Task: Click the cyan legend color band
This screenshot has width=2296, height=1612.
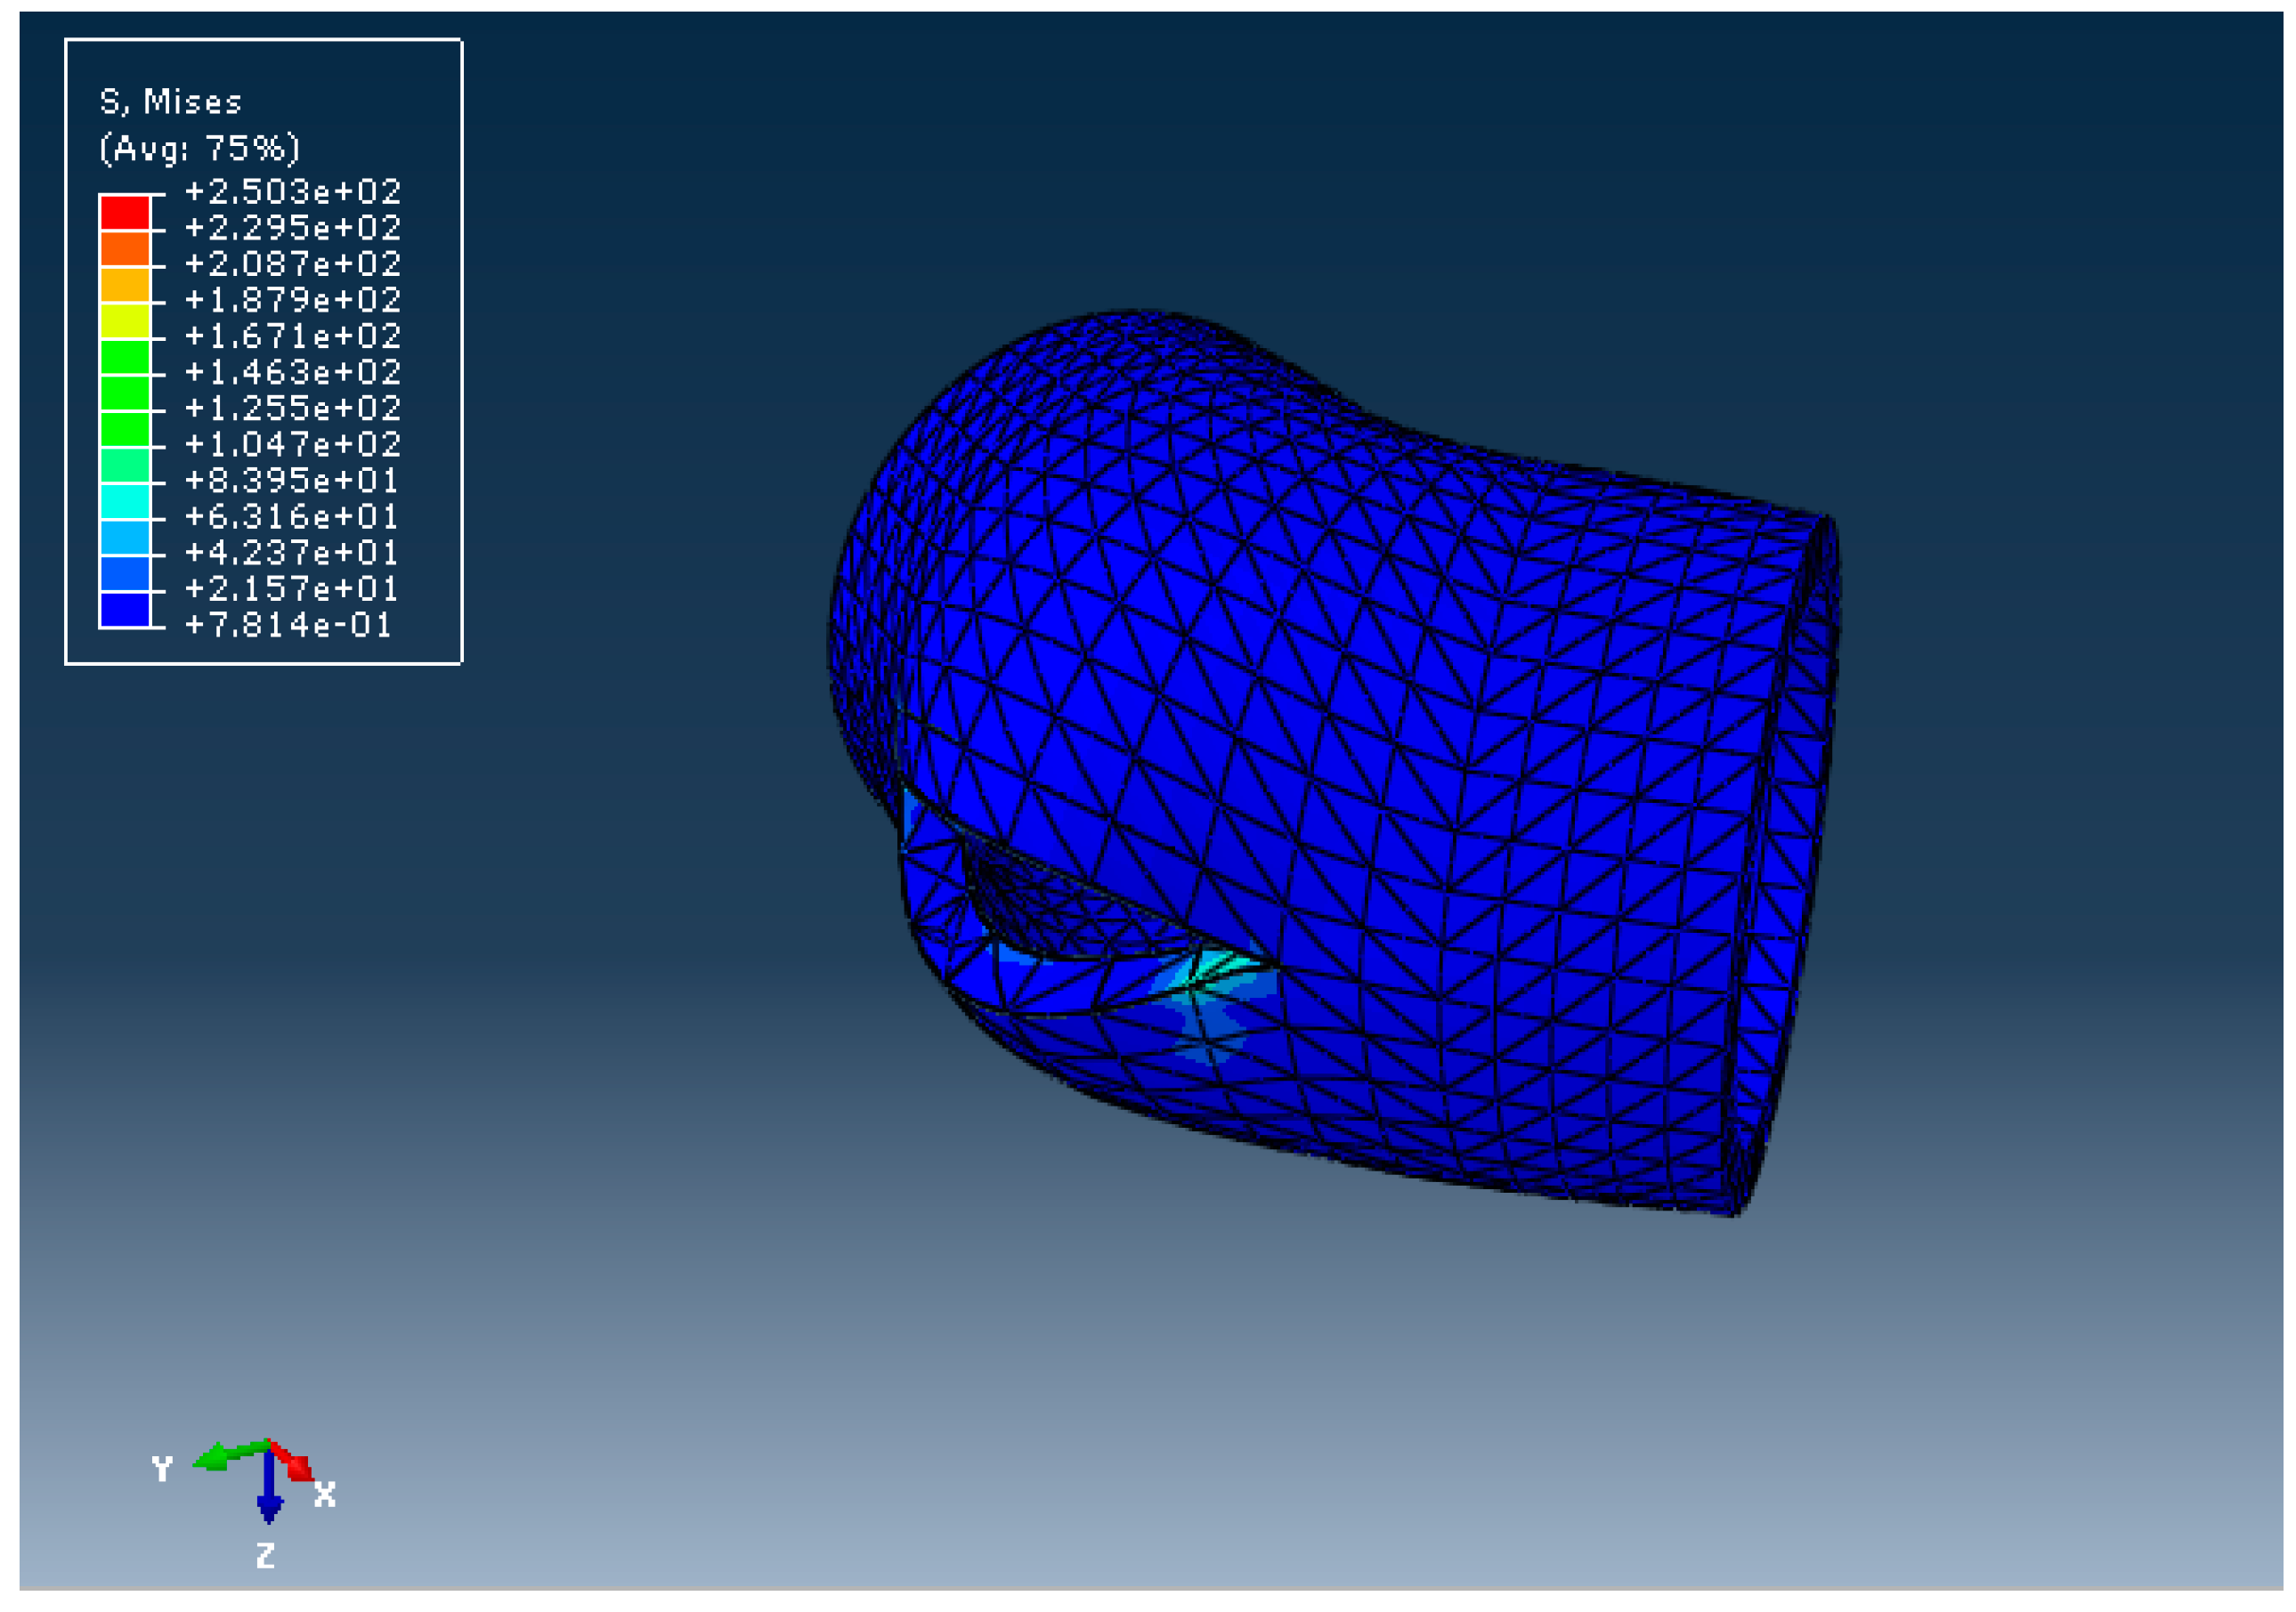Action: 125,501
